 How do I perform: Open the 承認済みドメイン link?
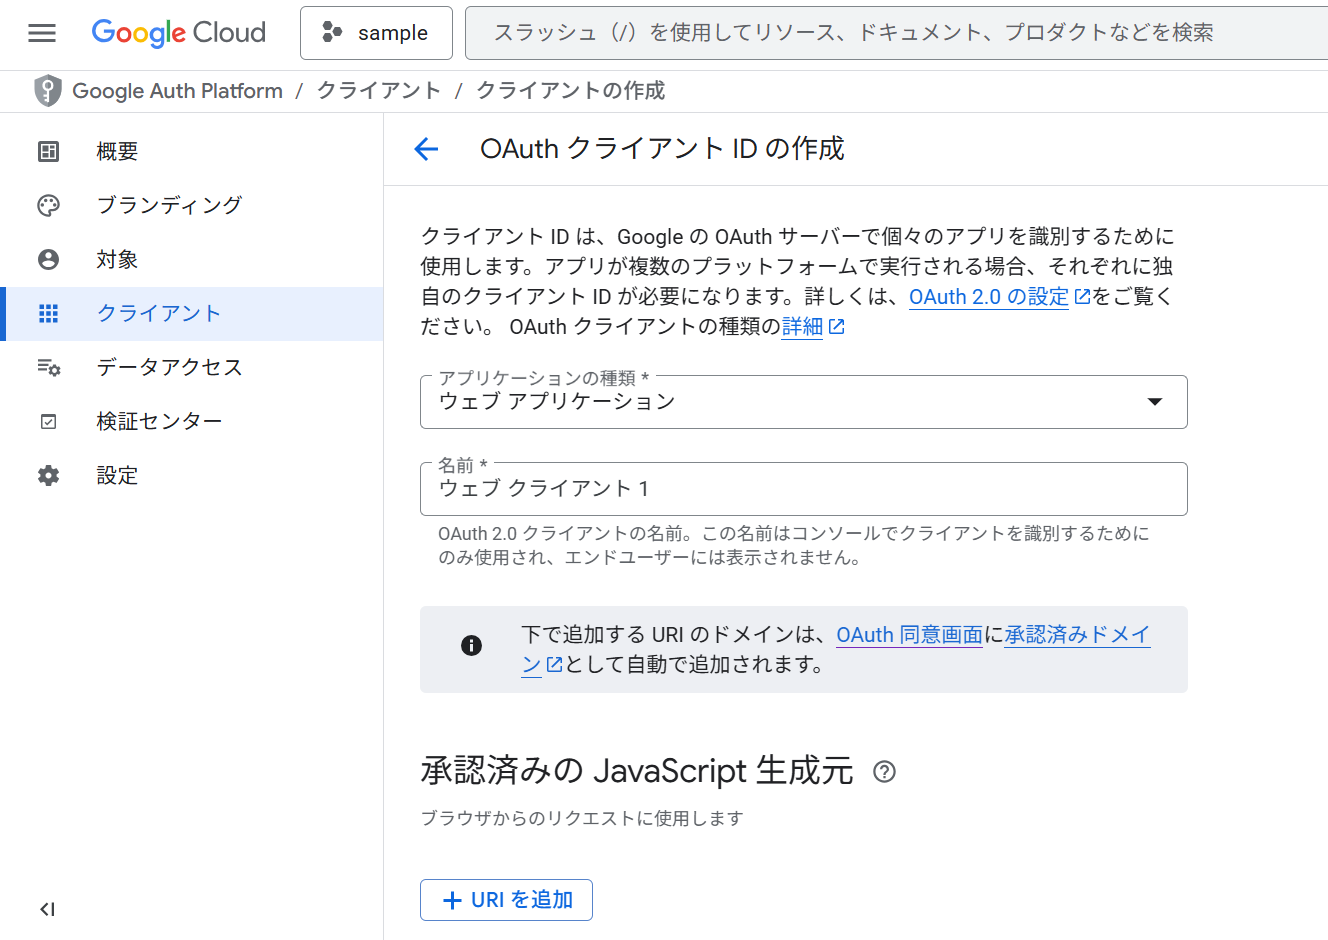pyautogui.click(x=1077, y=634)
